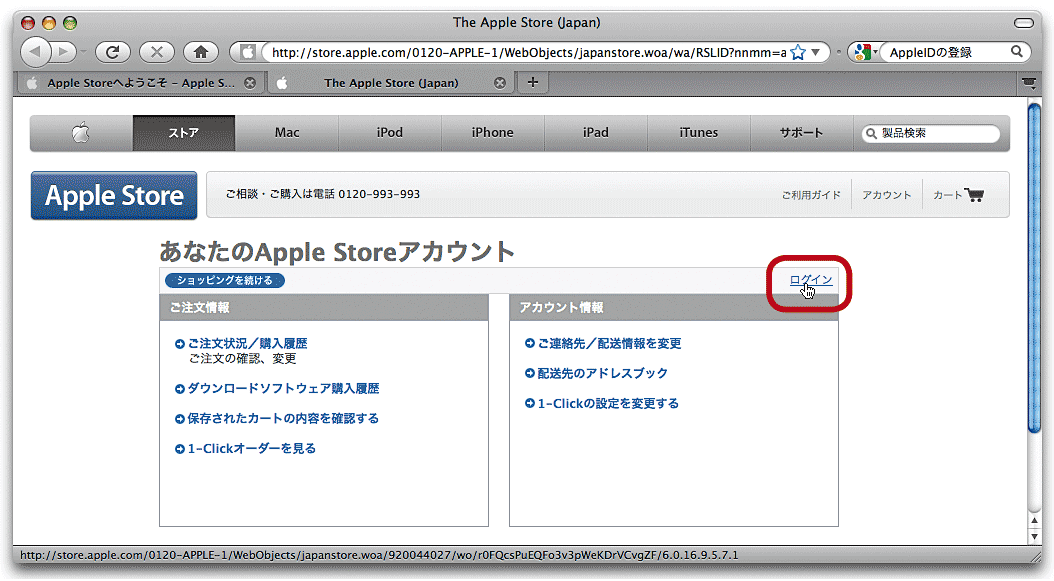Close The Apple Store (Japan) tab

[x=499, y=83]
